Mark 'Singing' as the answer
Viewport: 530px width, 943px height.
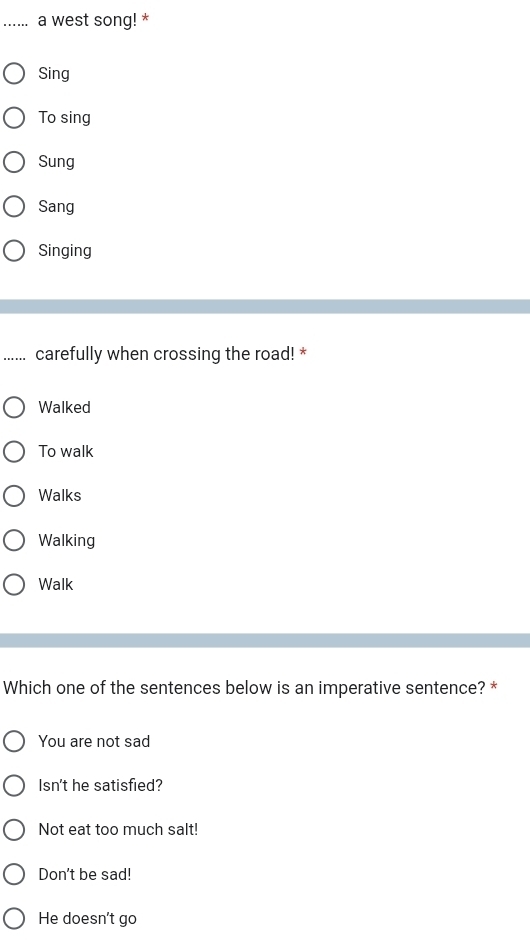tap(14, 251)
